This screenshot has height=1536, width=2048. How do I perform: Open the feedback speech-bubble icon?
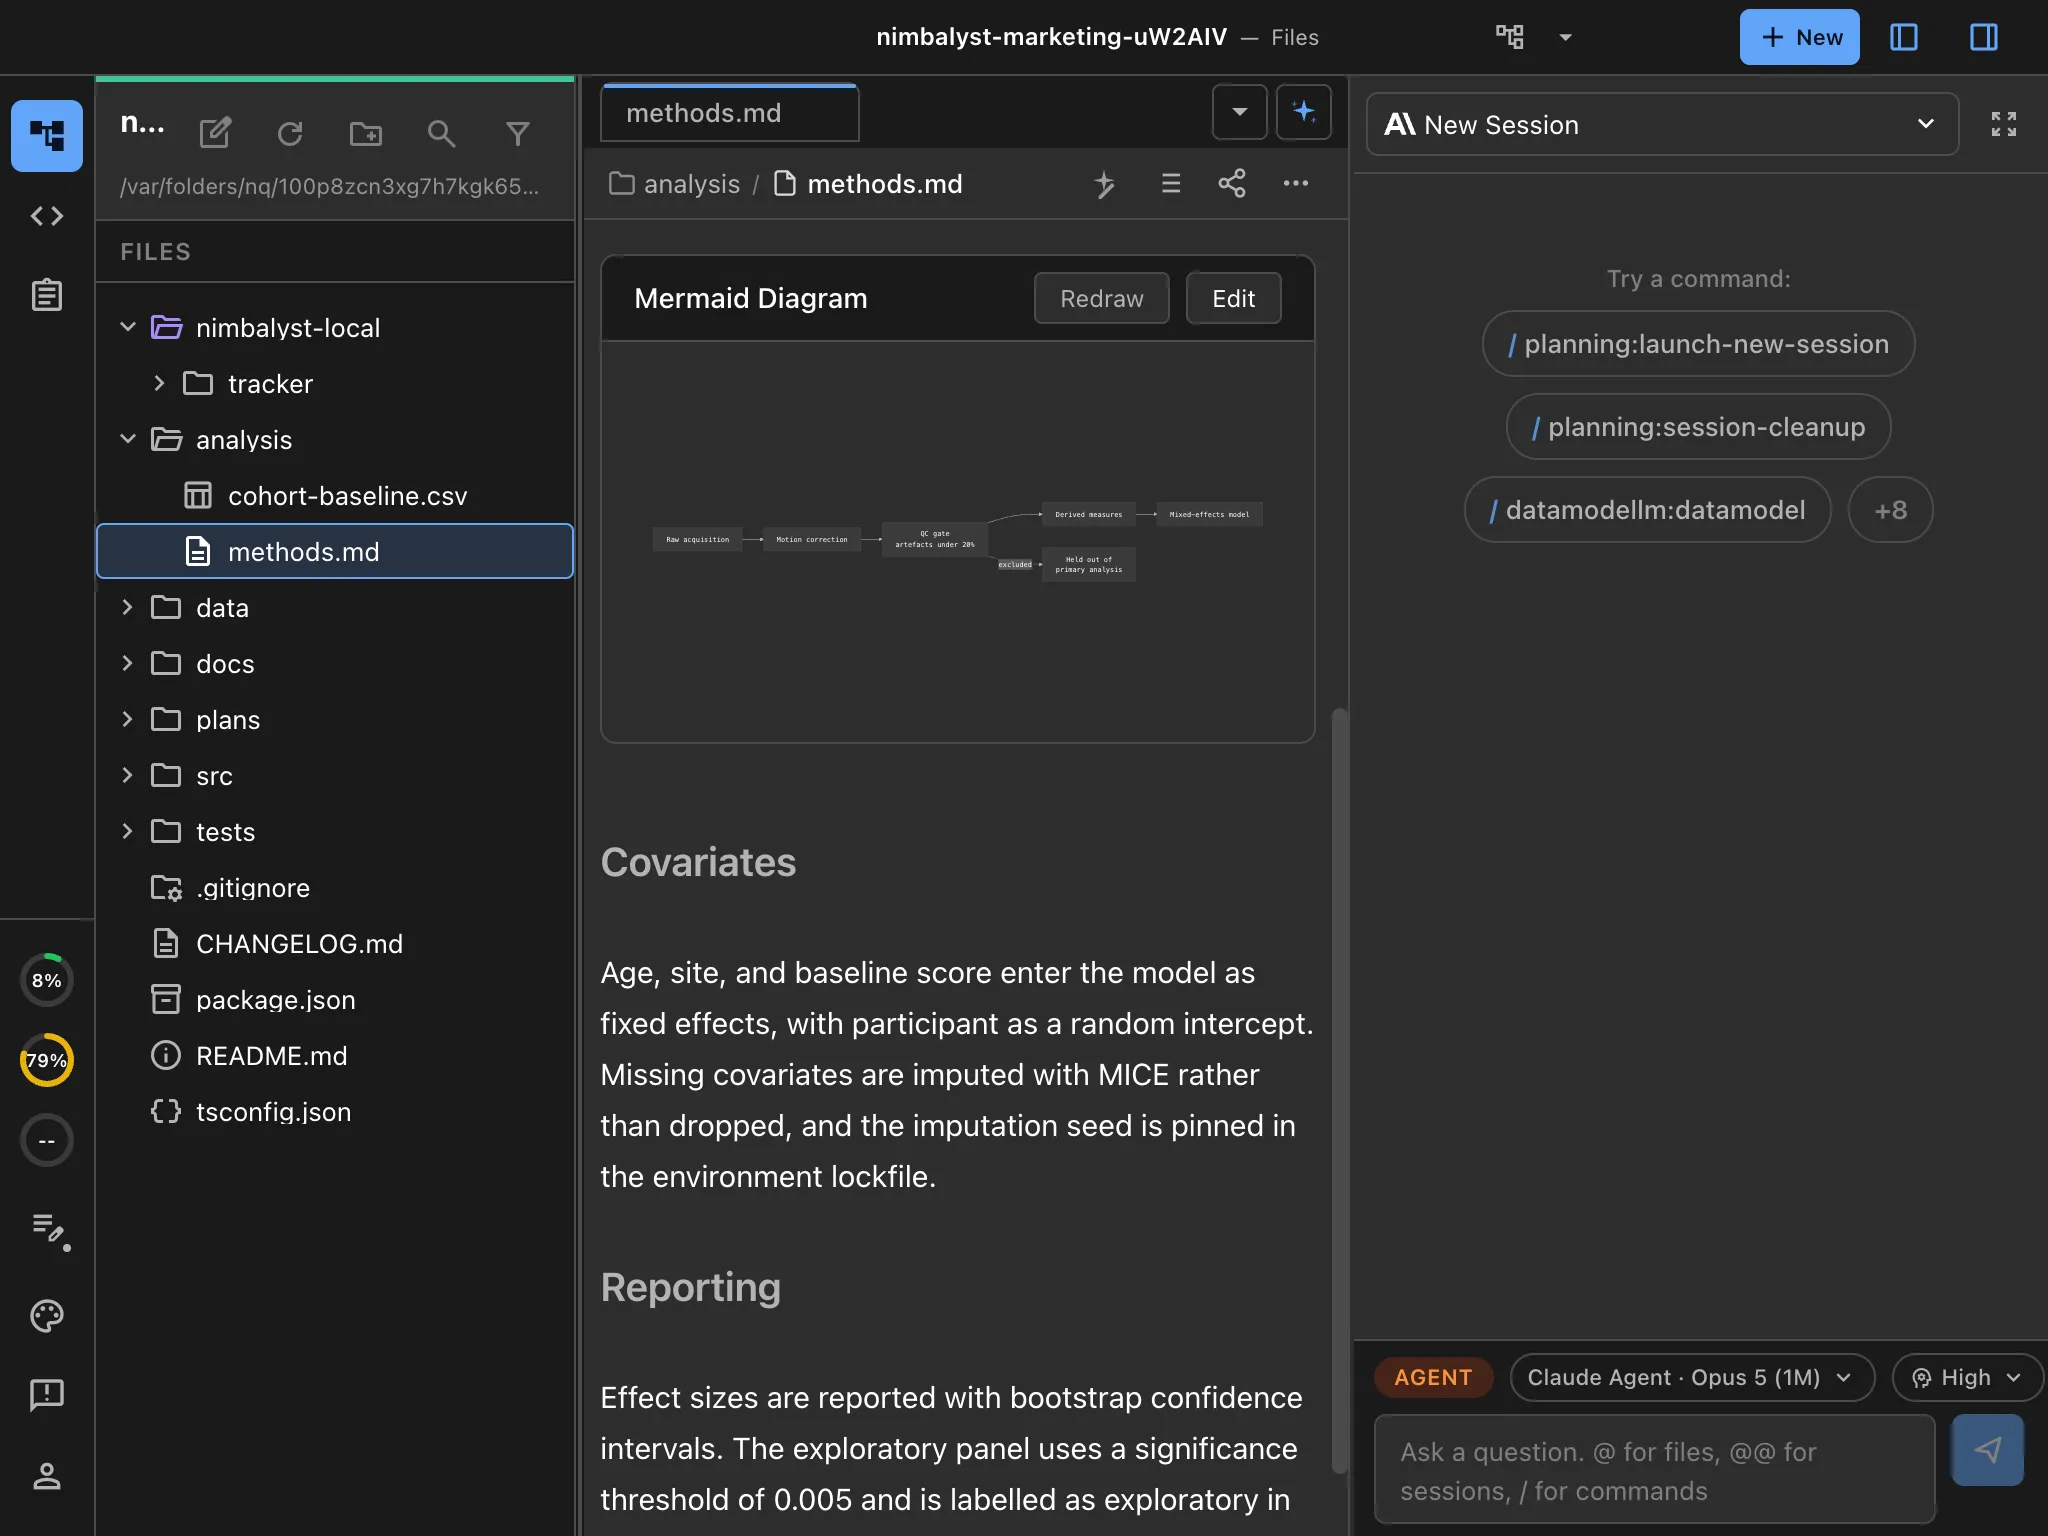point(47,1394)
